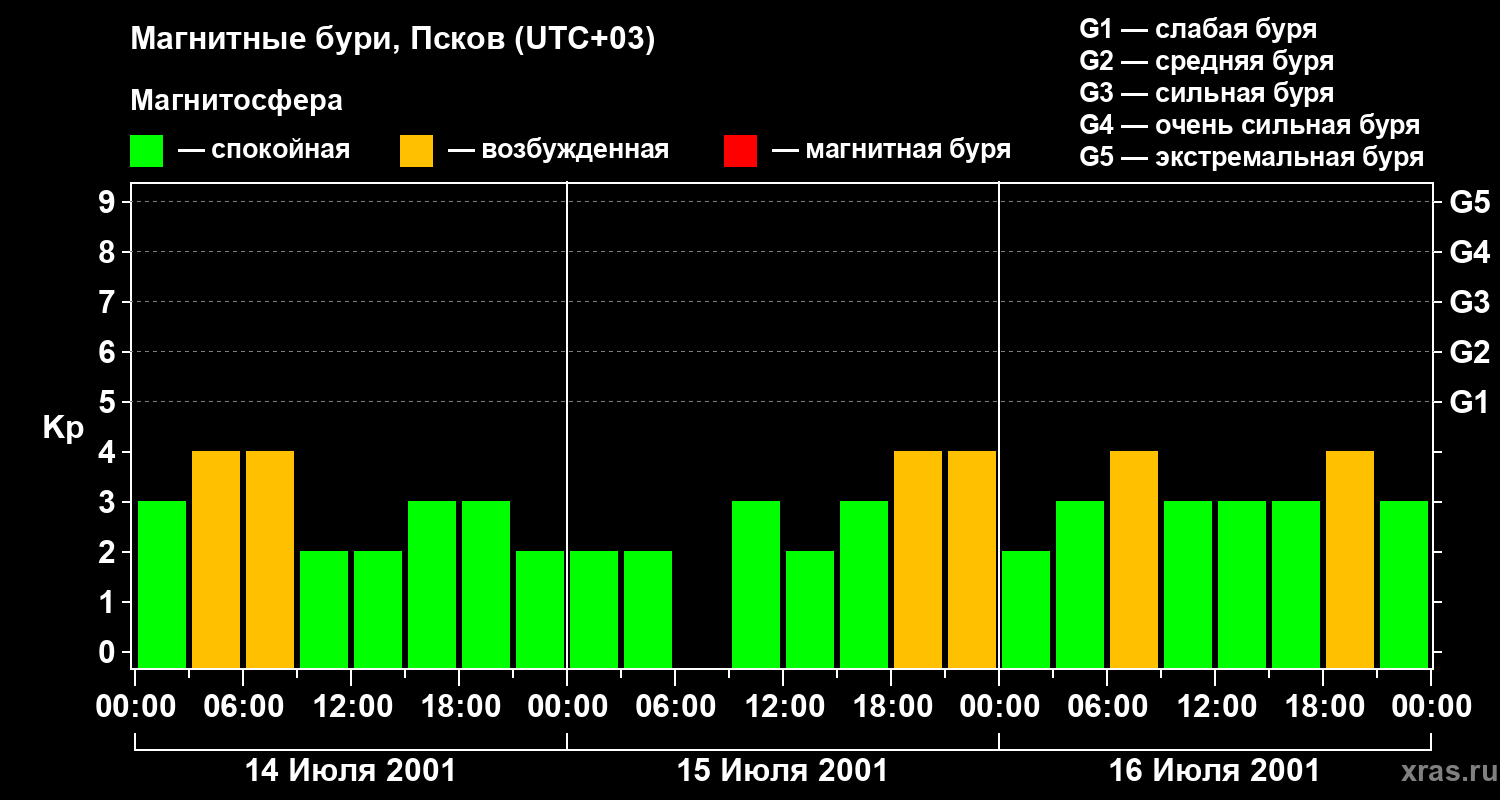
Task: Click the 18:00 time label above 15 Июля
Action: click(x=891, y=707)
